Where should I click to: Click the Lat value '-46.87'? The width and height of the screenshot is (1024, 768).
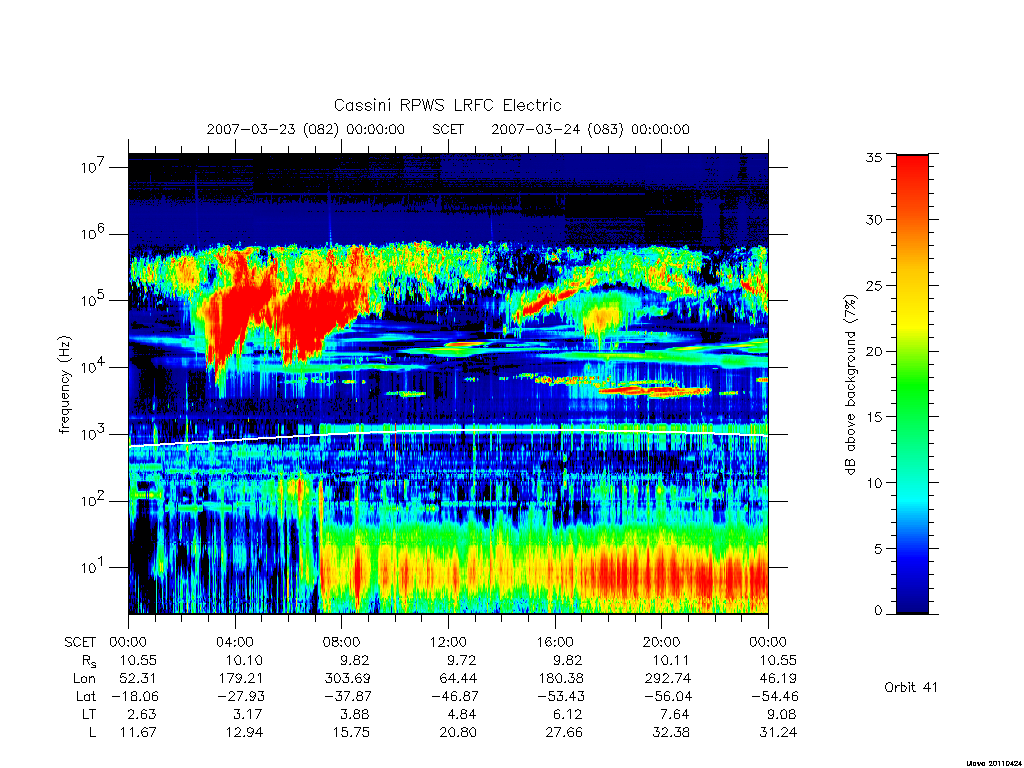pyautogui.click(x=454, y=696)
